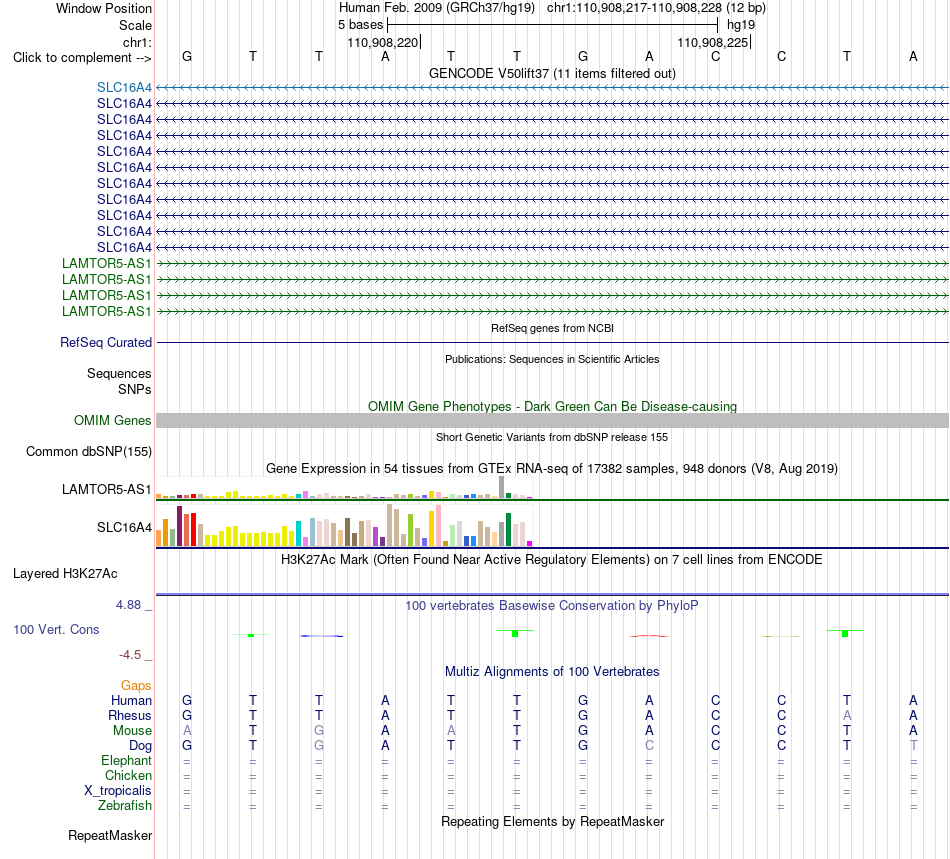The image size is (950, 859).
Task: Select the Elephant species row label
Action: [126, 760]
